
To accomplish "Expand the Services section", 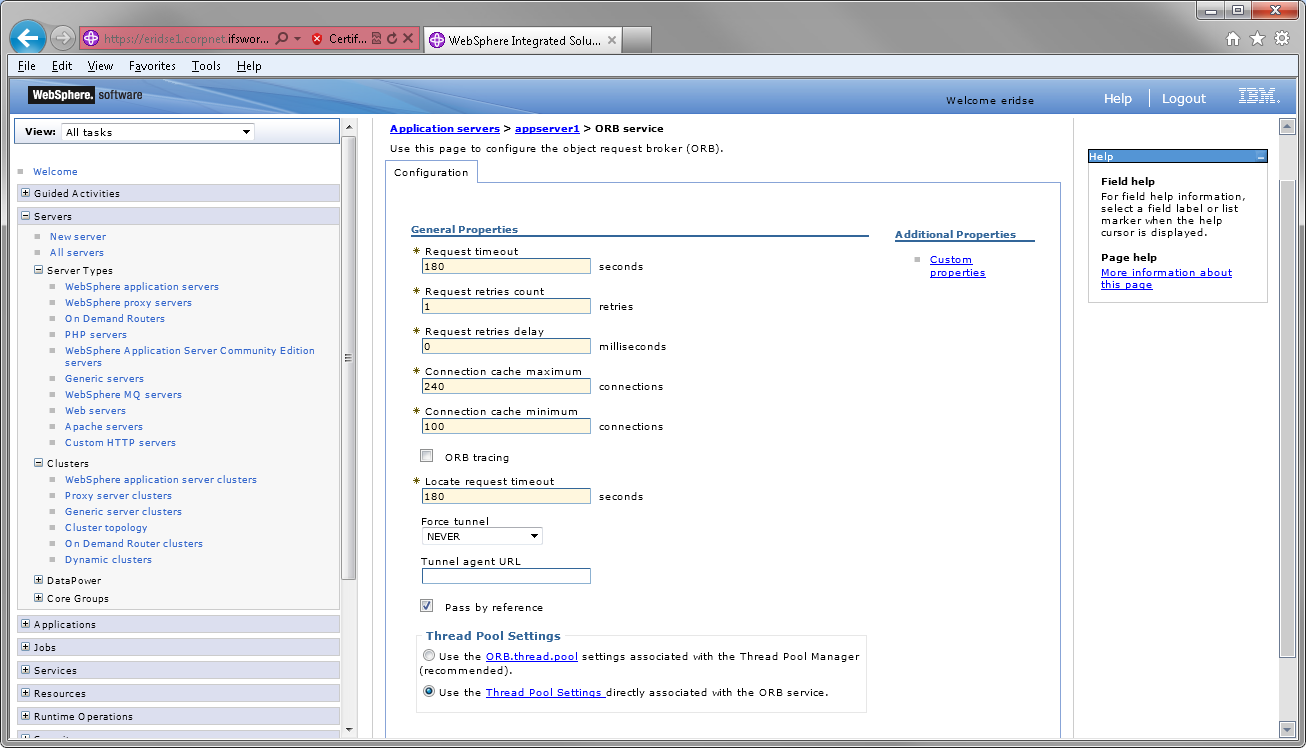I will point(25,670).
